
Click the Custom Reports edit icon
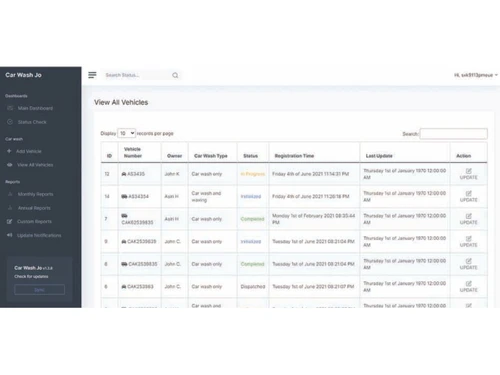pyautogui.click(x=9, y=221)
